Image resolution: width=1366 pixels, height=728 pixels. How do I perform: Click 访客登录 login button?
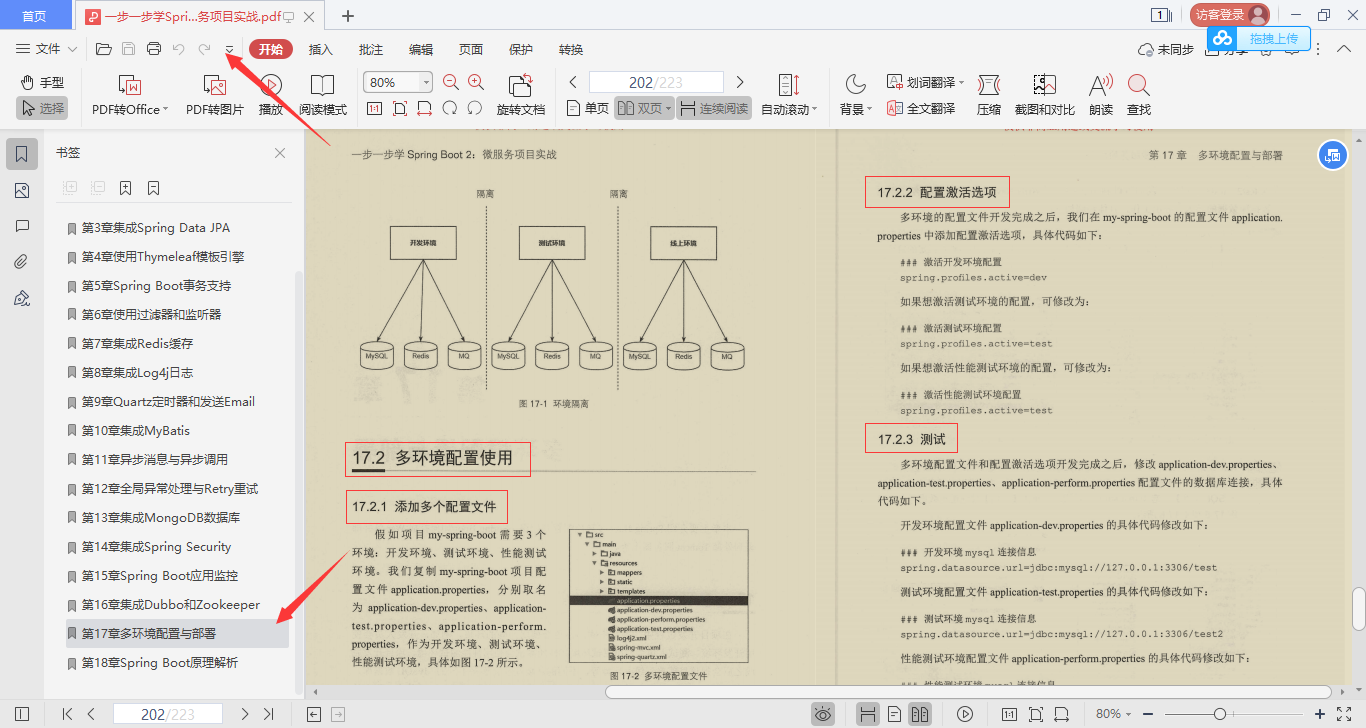tap(1229, 15)
